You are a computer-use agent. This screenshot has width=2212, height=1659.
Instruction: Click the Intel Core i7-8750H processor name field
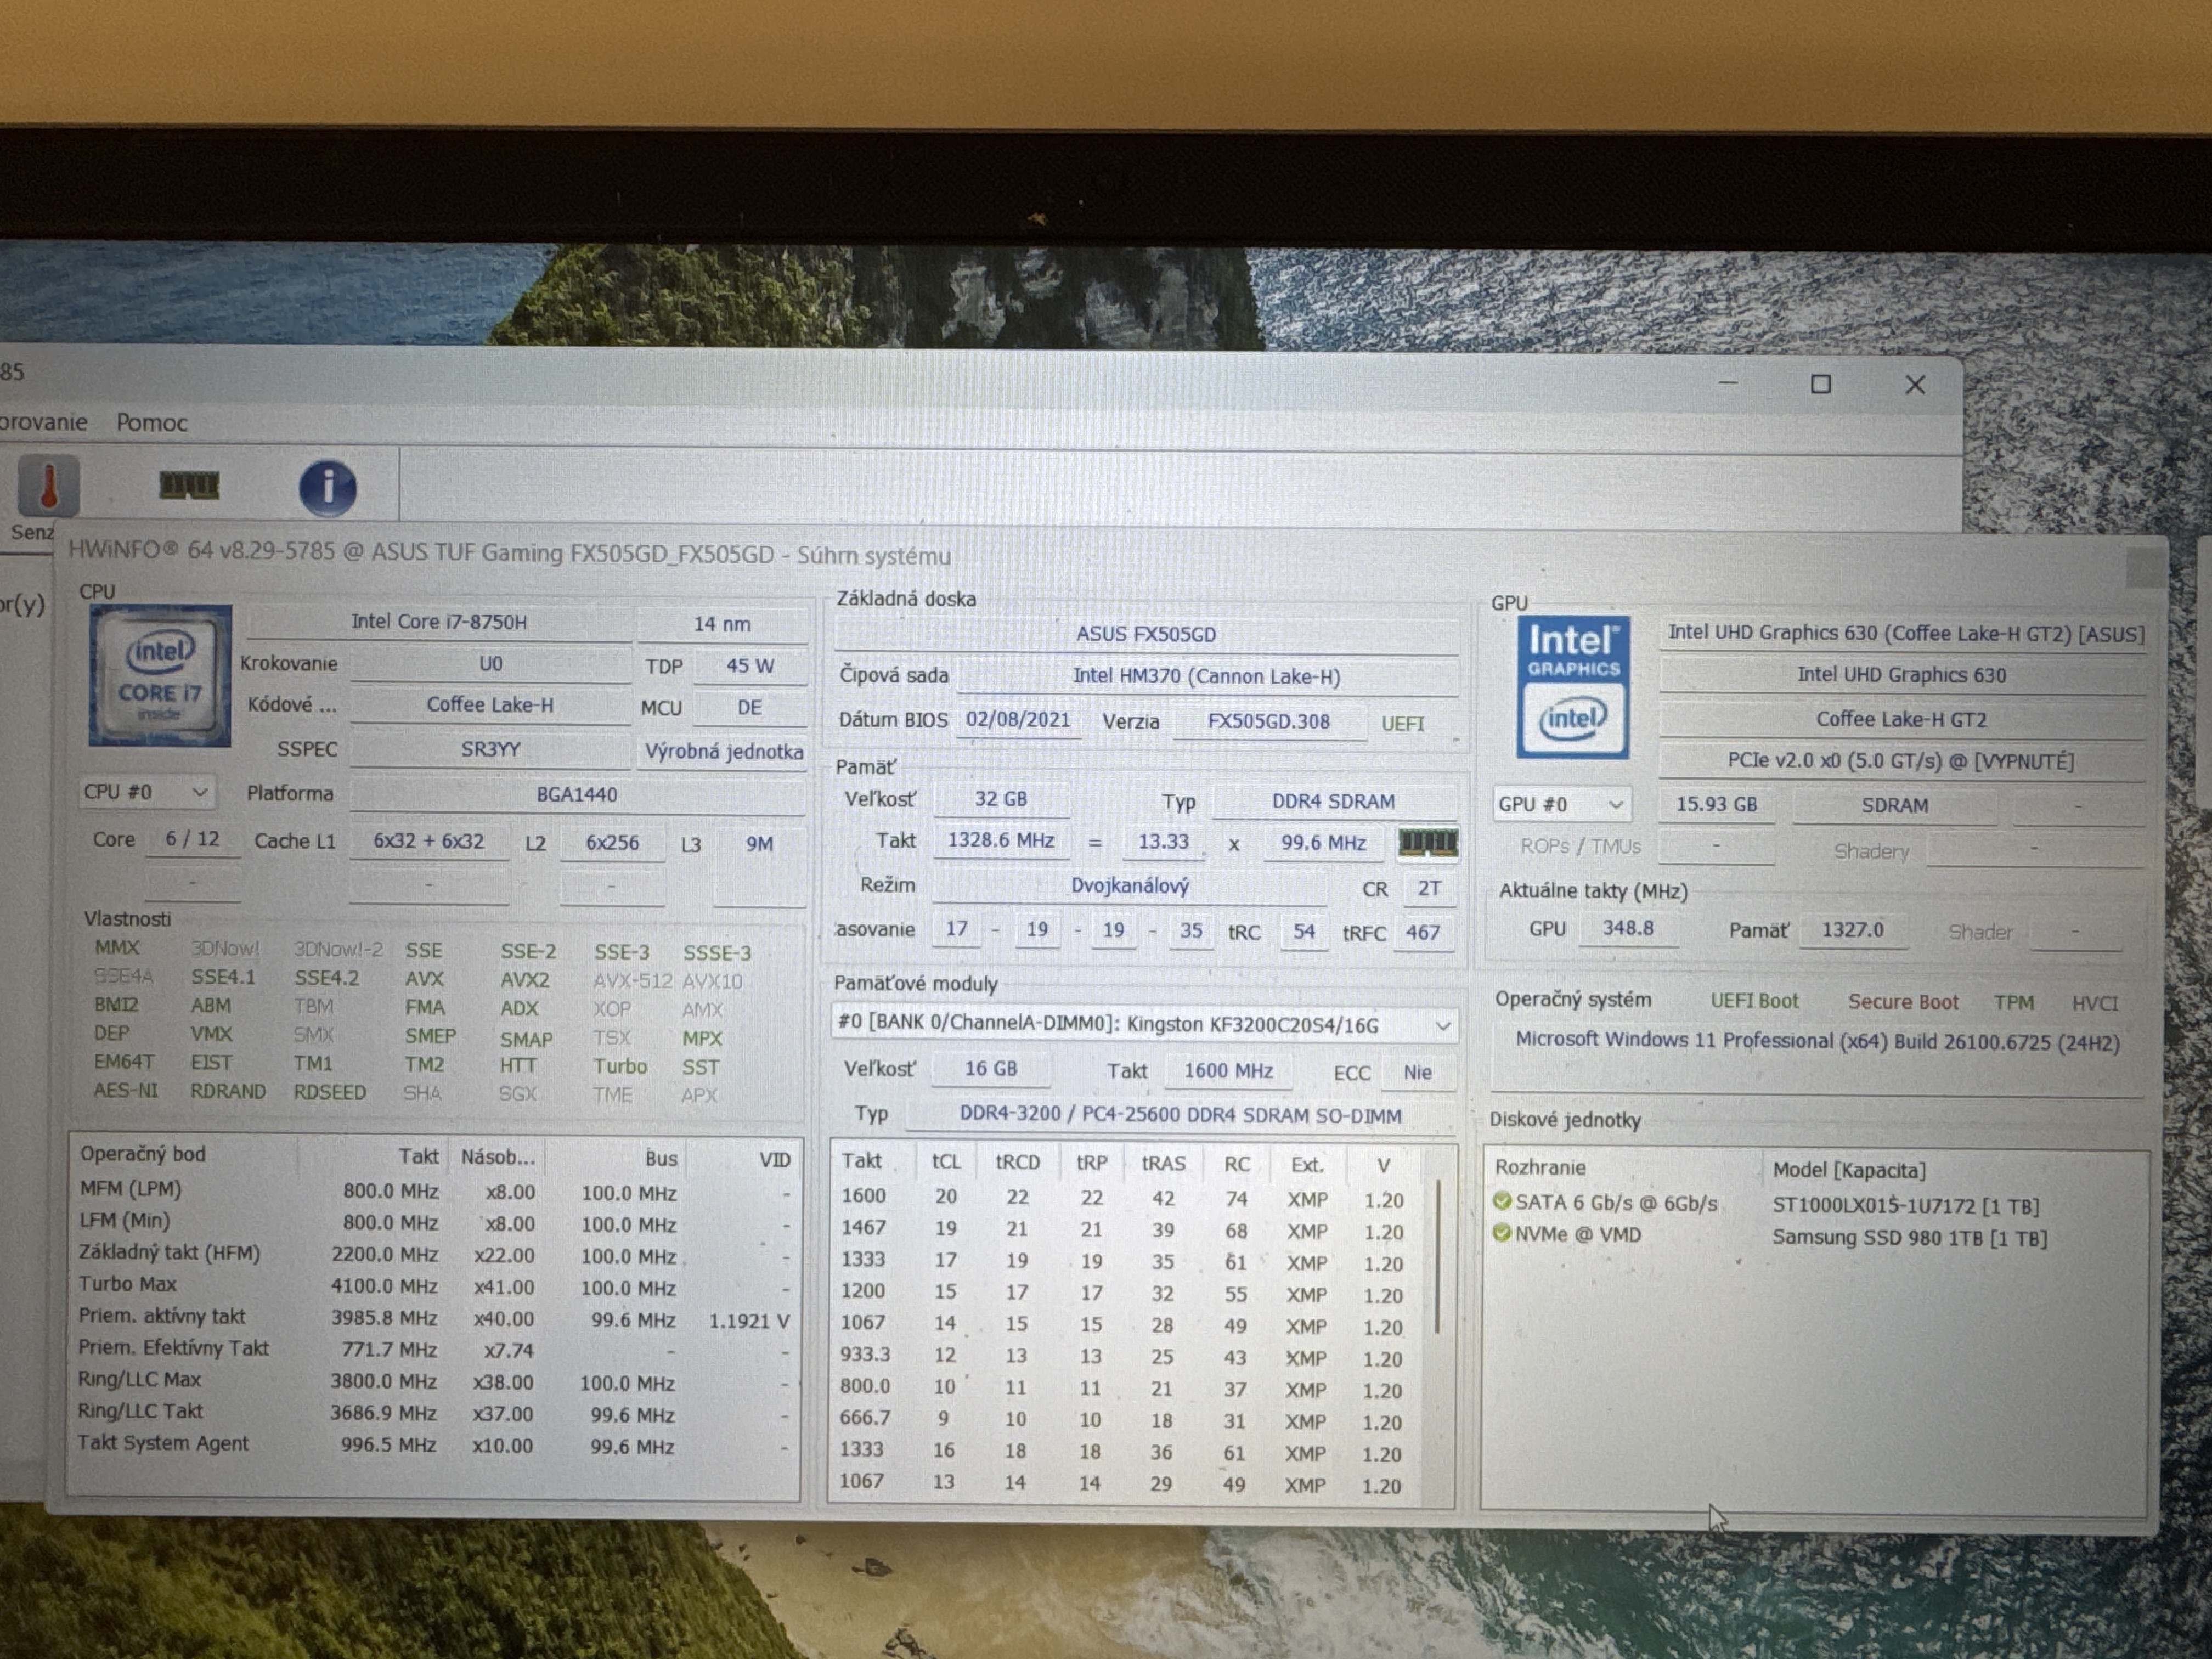click(439, 622)
